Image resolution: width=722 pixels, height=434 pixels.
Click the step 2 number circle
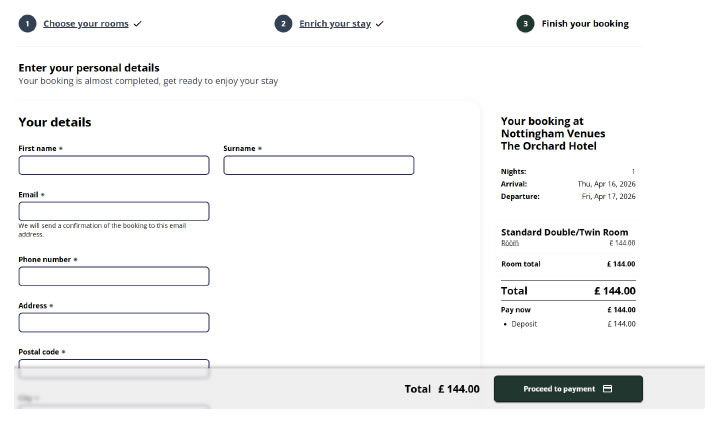(283, 24)
